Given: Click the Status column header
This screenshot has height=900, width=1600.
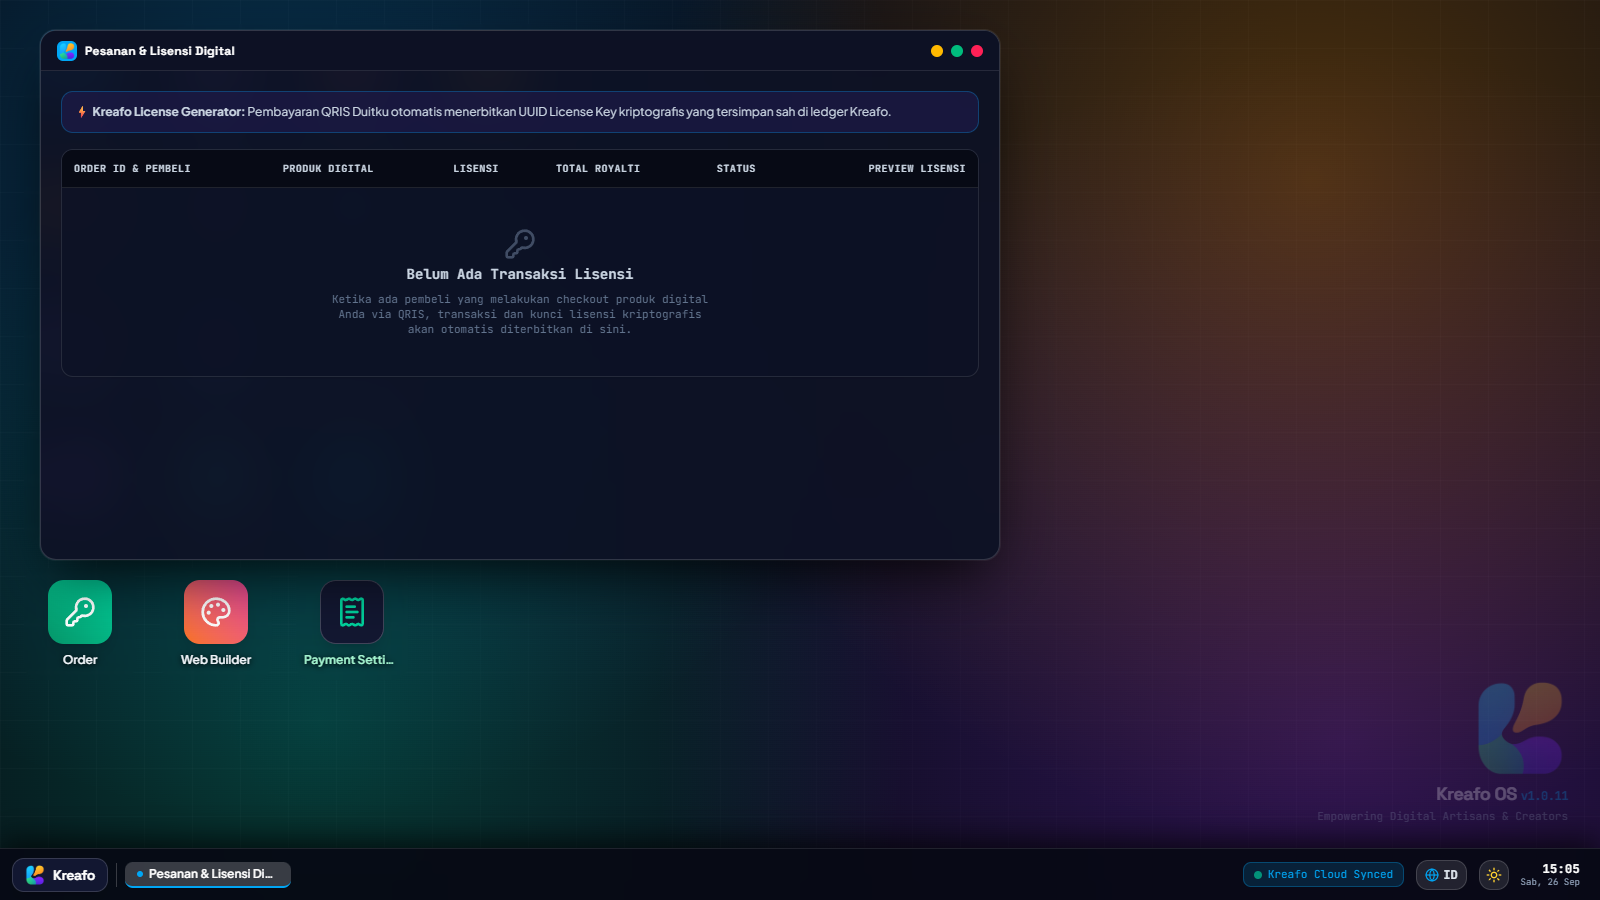Looking at the screenshot, I should click(736, 169).
